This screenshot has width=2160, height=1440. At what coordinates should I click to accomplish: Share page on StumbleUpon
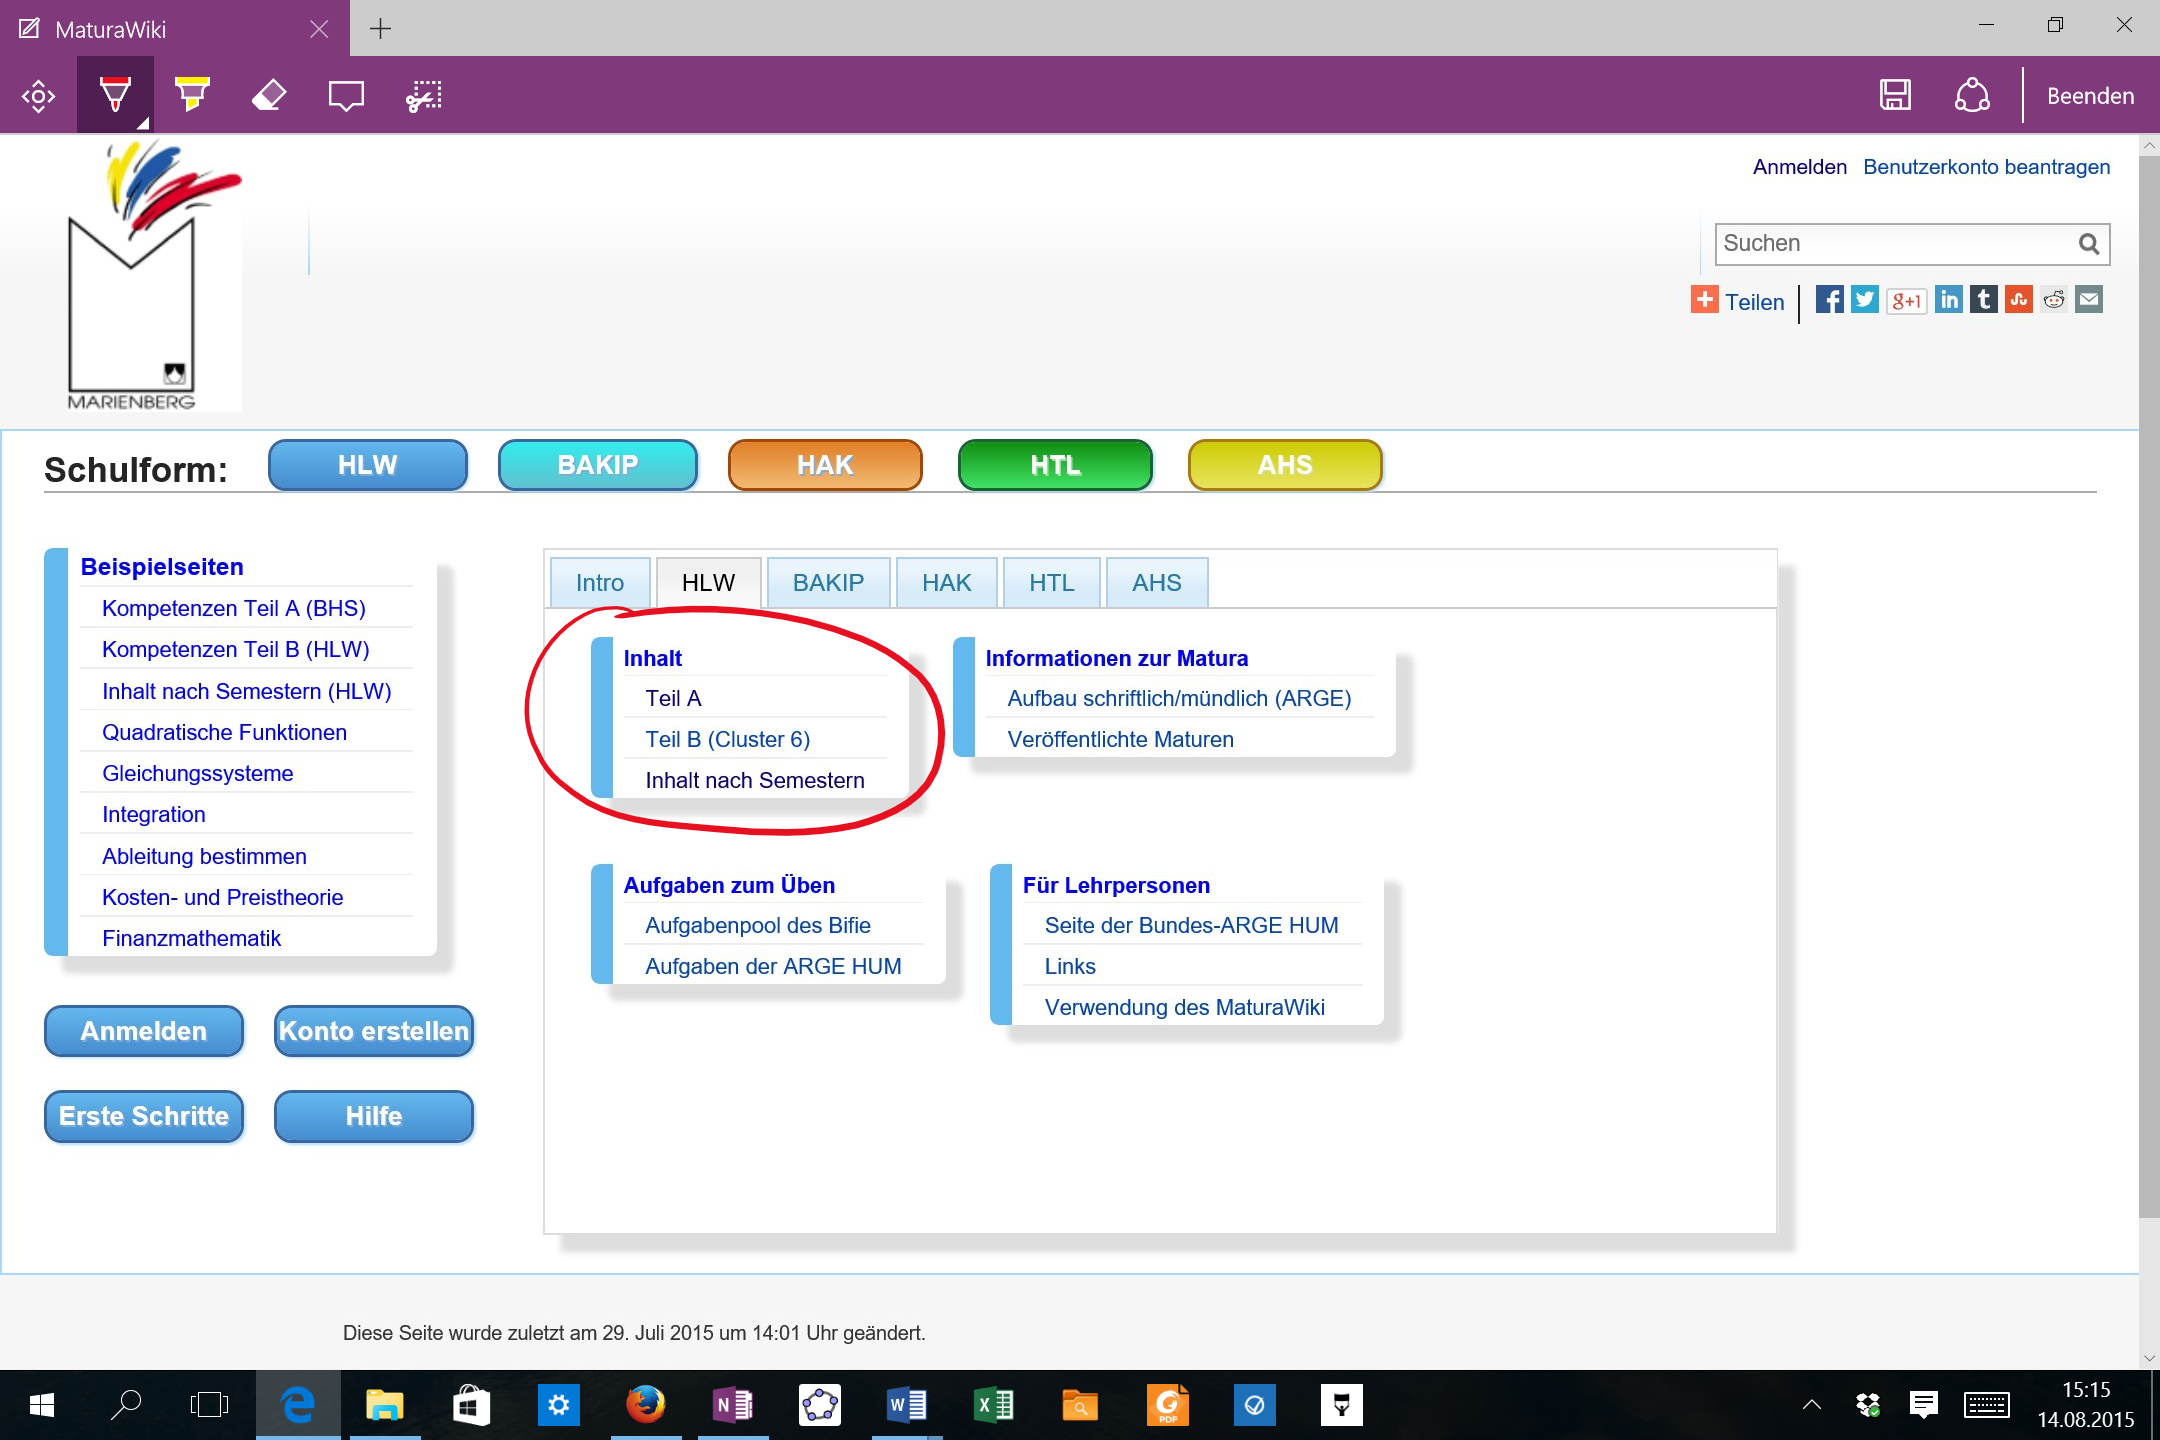2019,300
